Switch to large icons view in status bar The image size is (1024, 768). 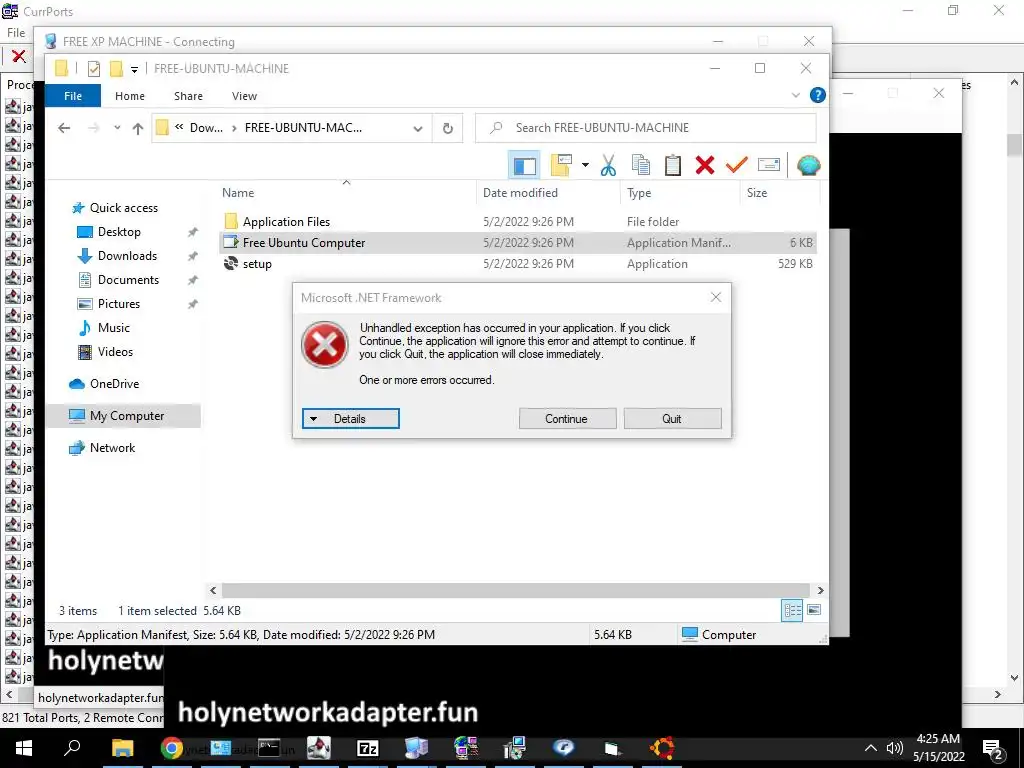(x=814, y=611)
